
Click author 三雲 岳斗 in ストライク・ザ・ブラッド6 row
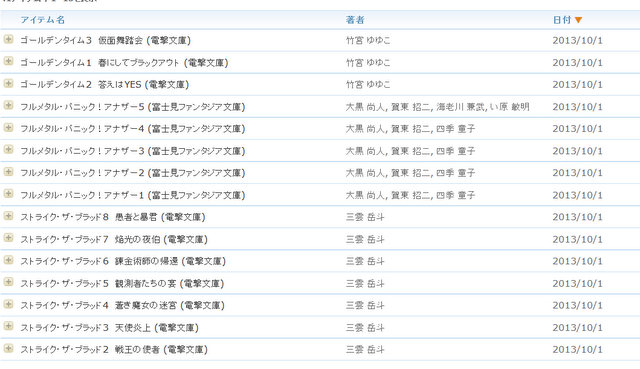365,261
